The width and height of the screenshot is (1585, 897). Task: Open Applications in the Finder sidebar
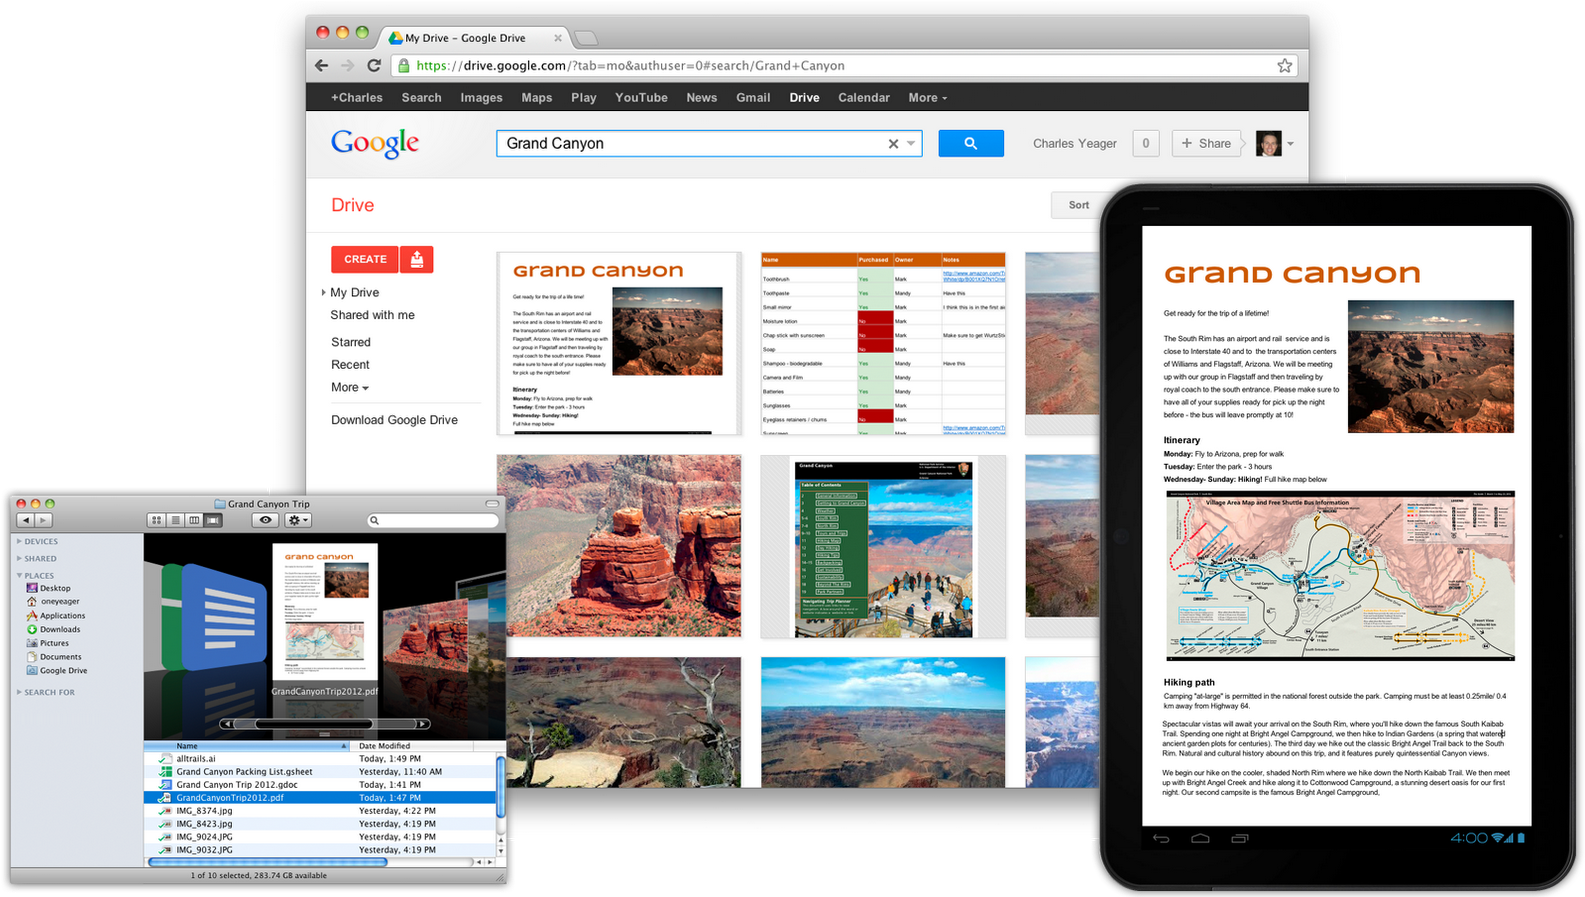pos(56,616)
